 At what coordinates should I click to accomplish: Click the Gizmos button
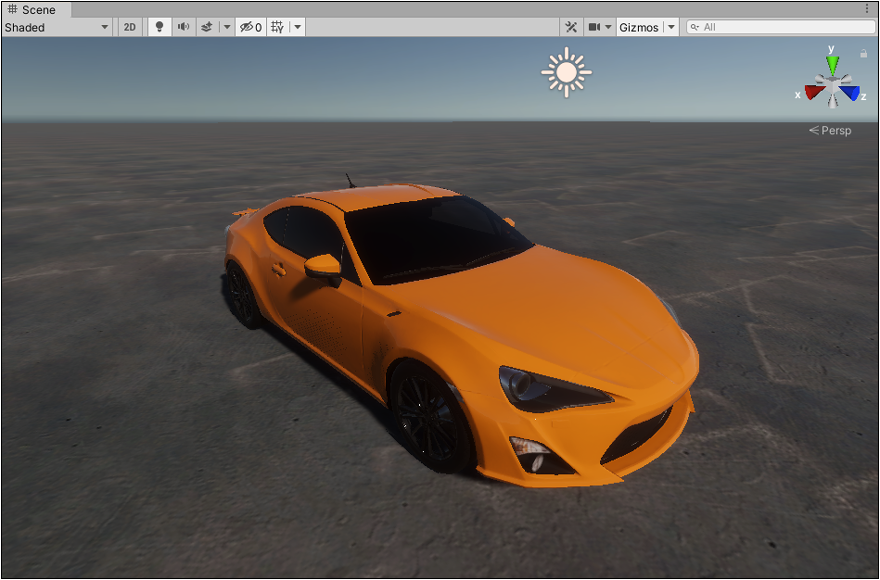(x=638, y=27)
